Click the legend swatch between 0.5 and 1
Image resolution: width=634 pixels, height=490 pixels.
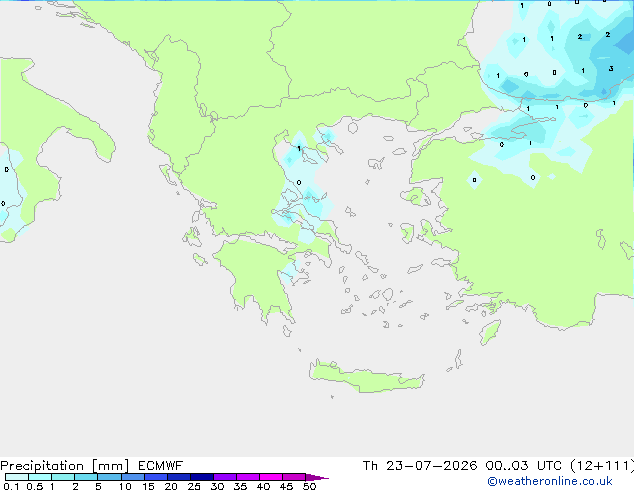(x=40, y=477)
